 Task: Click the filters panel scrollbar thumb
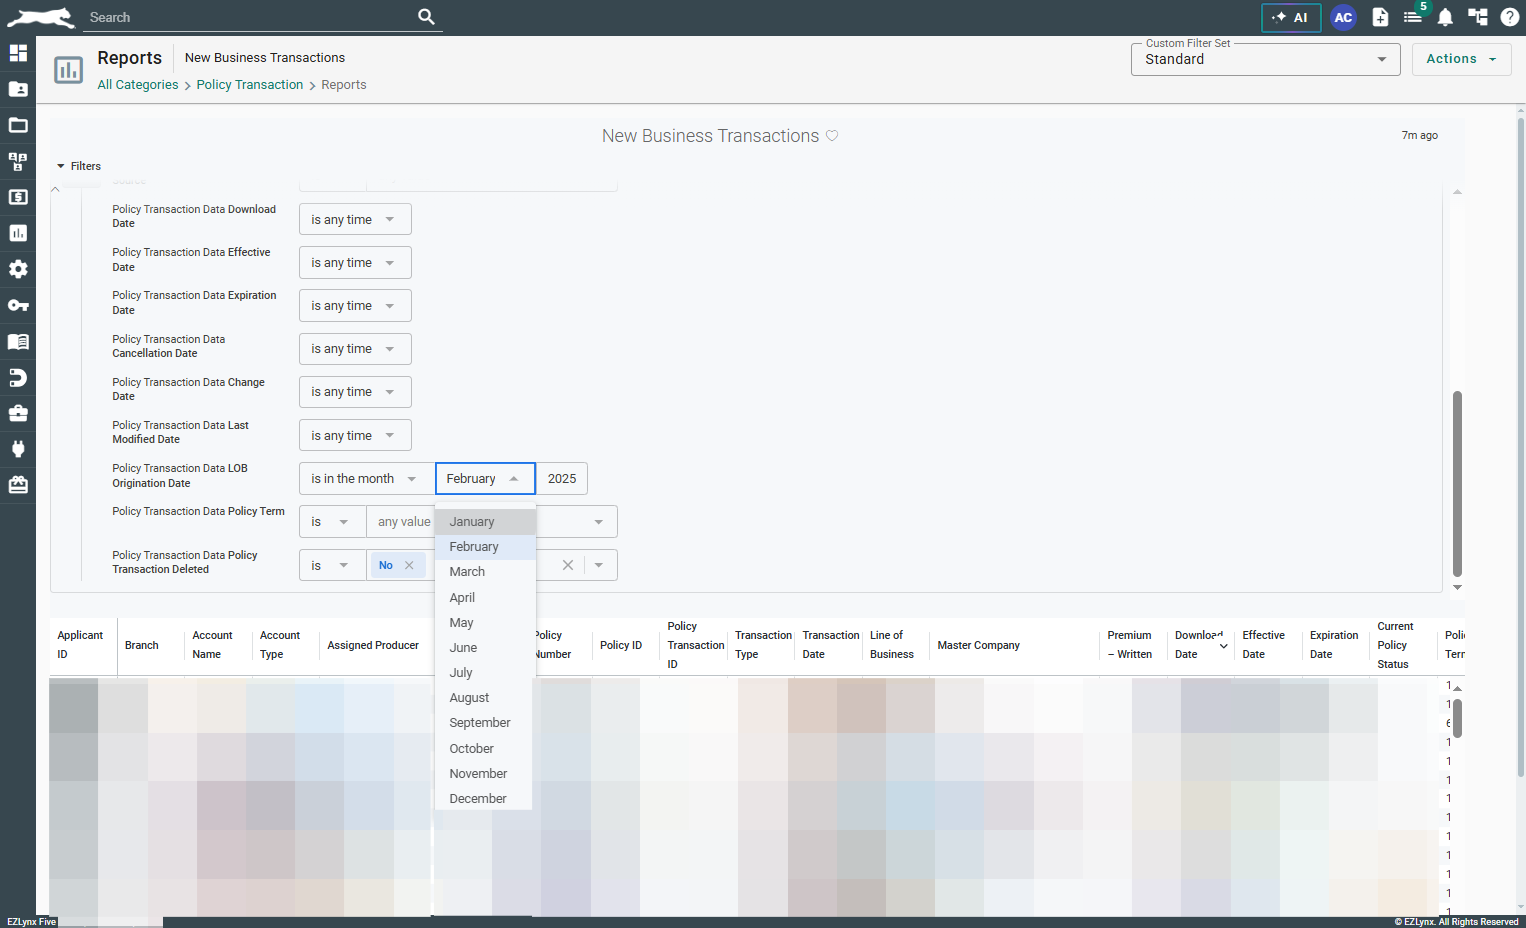tap(1457, 484)
